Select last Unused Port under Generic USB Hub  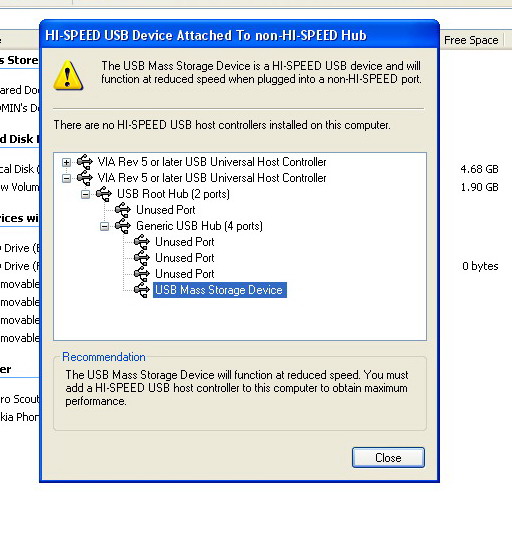(184, 274)
